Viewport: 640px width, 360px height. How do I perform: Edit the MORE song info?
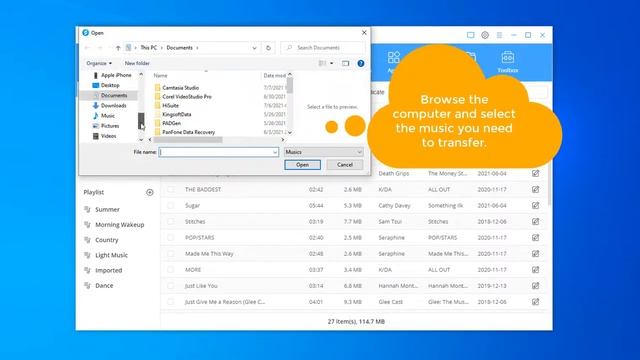pos(536,269)
